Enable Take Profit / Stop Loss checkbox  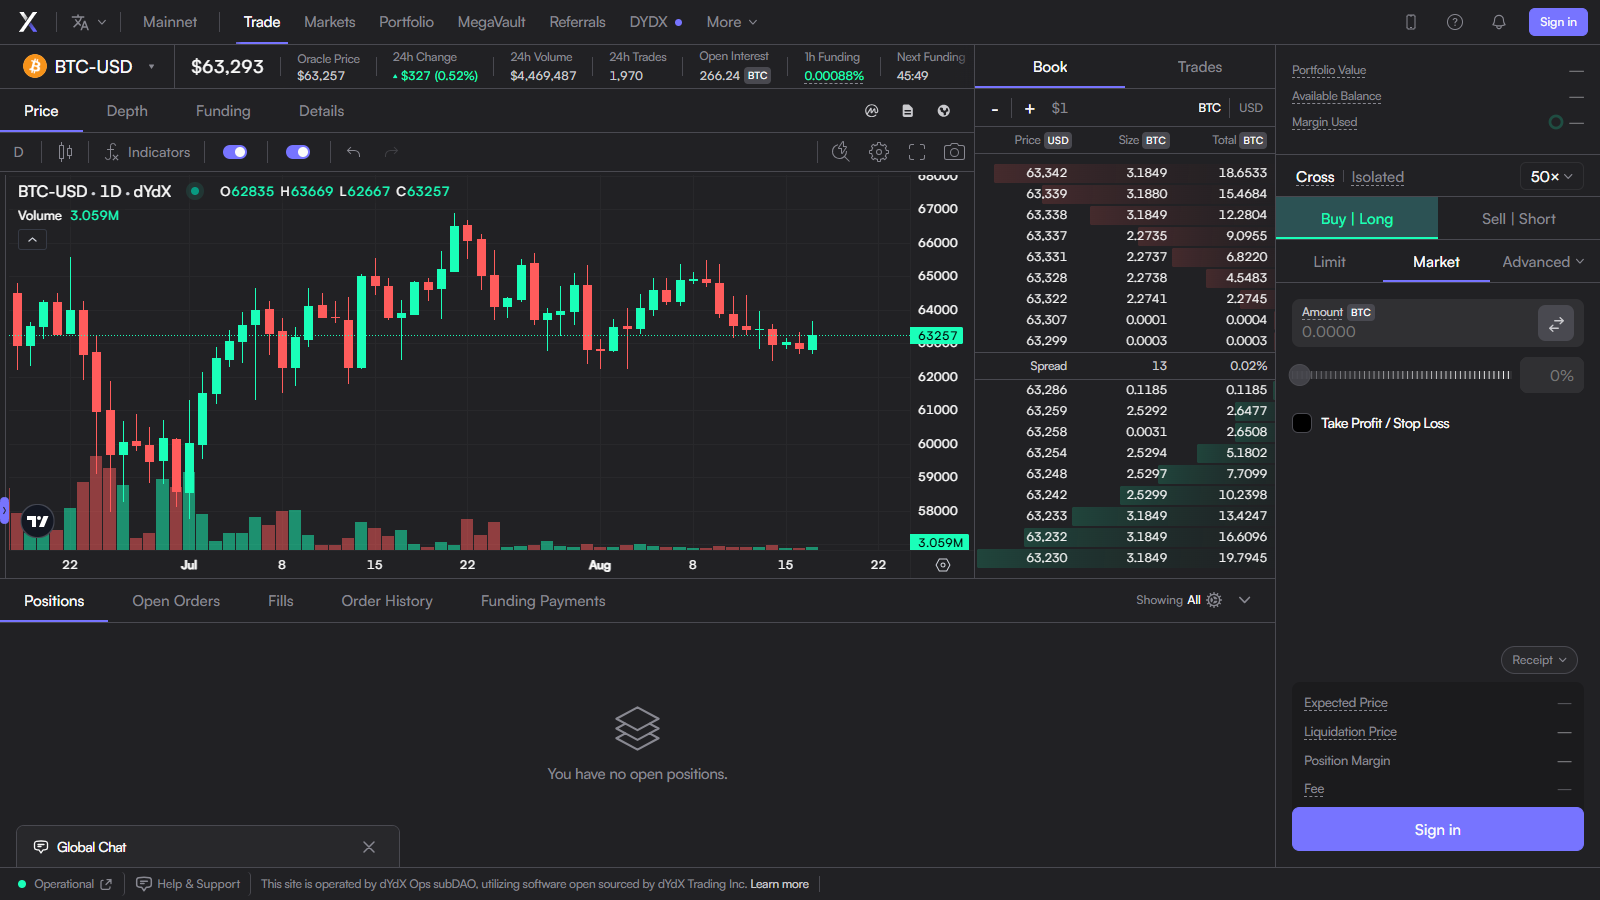click(x=1302, y=423)
